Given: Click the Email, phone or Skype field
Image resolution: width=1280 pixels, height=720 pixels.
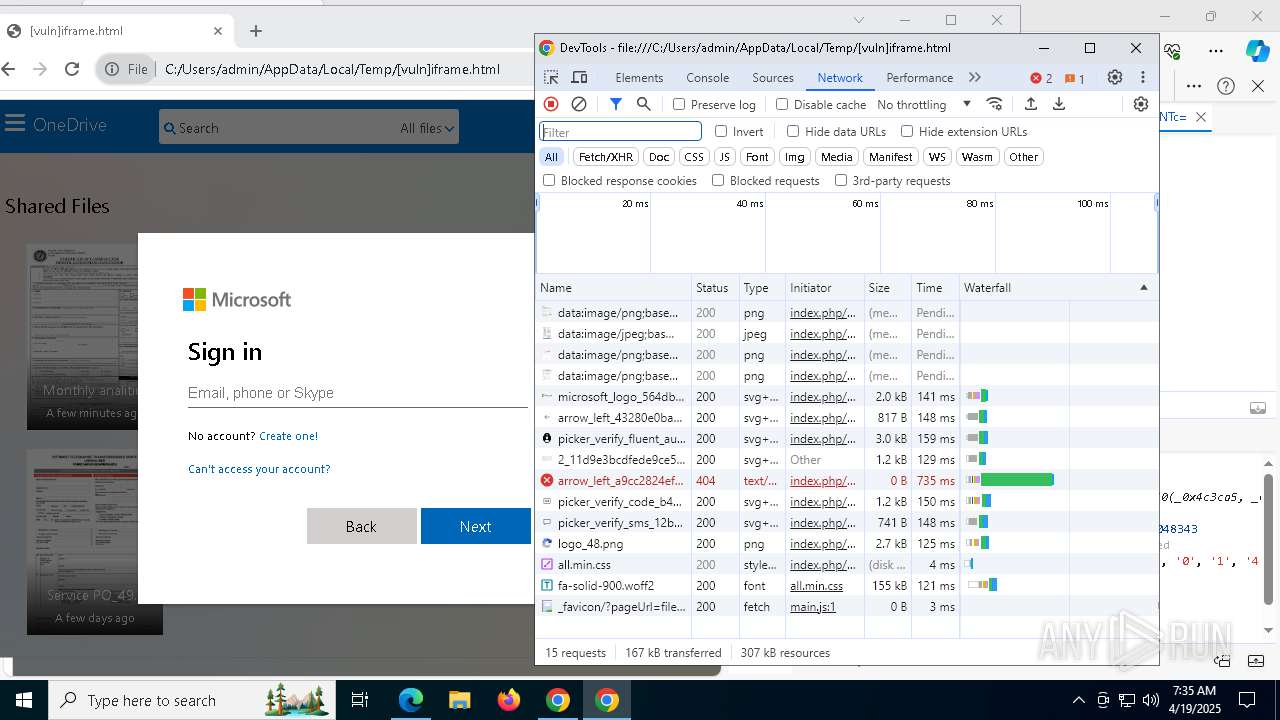Looking at the screenshot, I should click(x=357, y=393).
